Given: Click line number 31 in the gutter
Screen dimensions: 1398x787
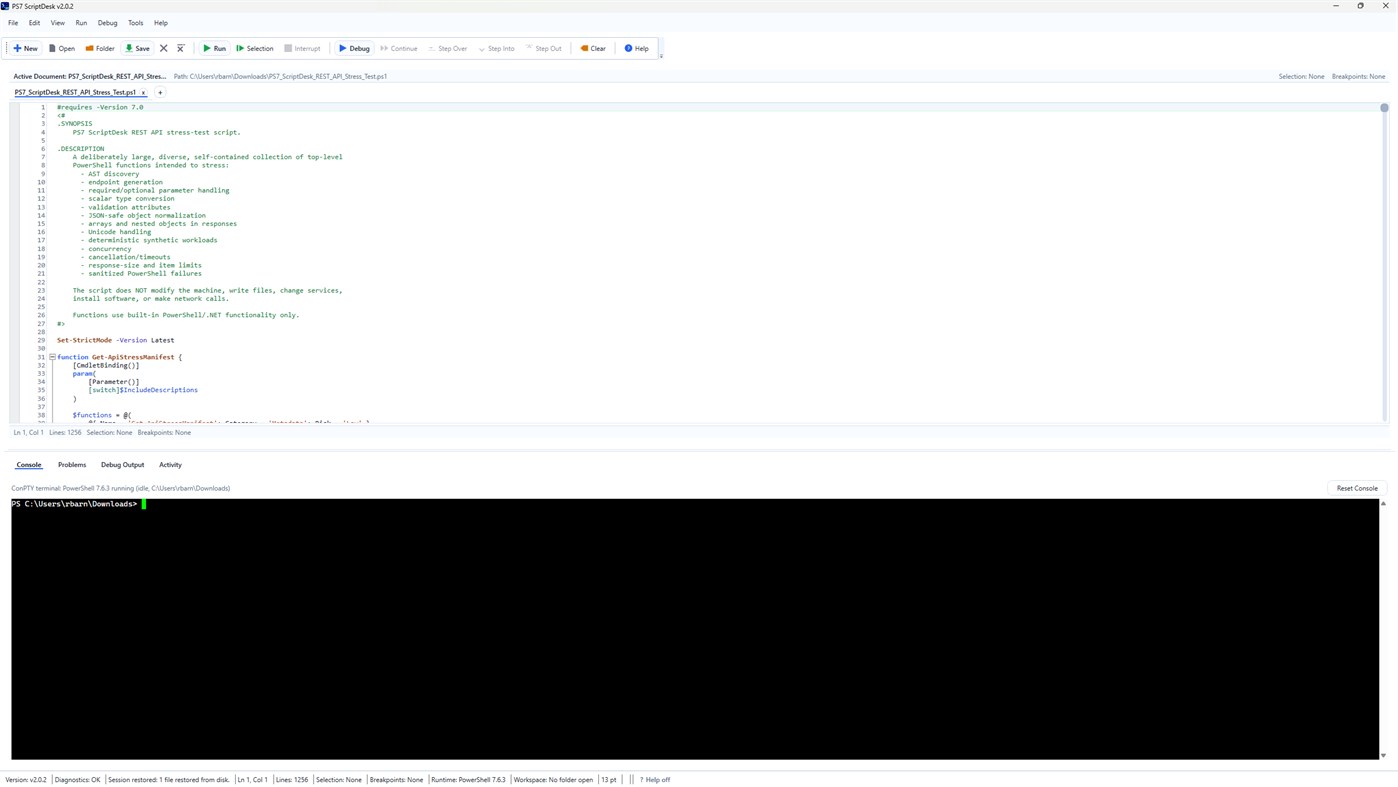Looking at the screenshot, I should [41, 357].
